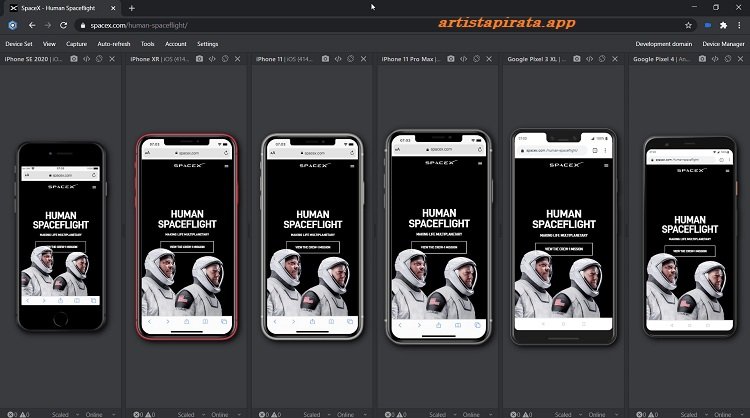This screenshot has height=418, width=750.
Task: Click the Development domain button
Action: coord(663,44)
